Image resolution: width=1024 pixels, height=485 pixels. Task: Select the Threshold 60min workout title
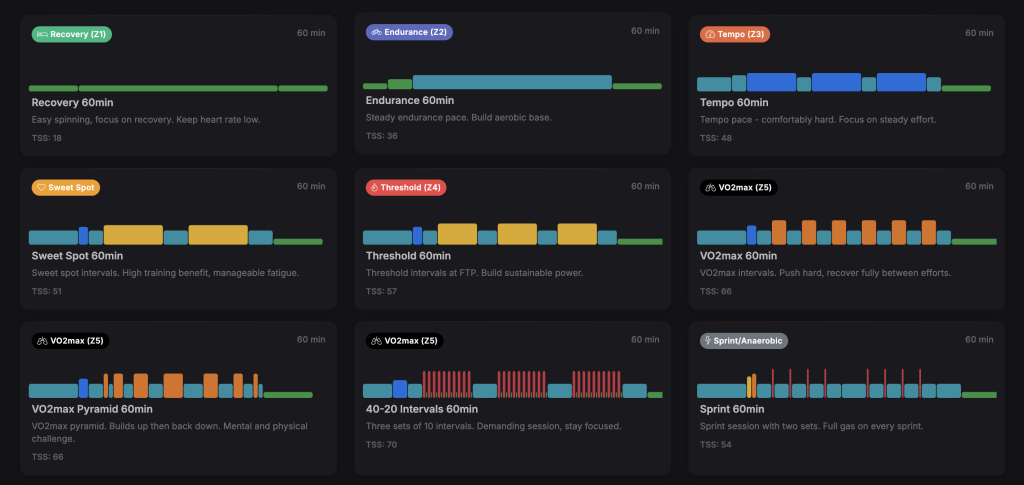(410, 256)
